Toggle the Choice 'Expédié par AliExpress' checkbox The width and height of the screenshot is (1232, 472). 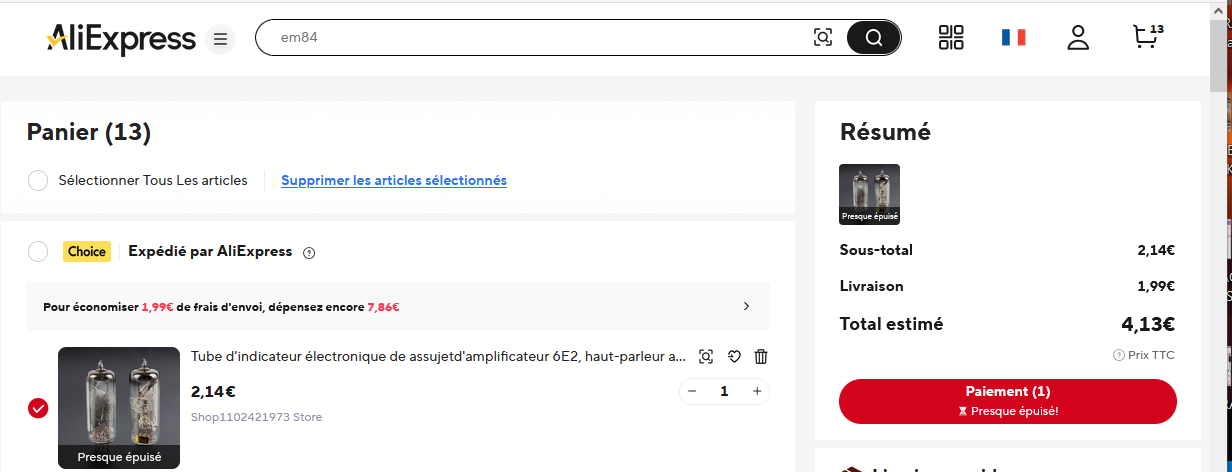click(38, 251)
